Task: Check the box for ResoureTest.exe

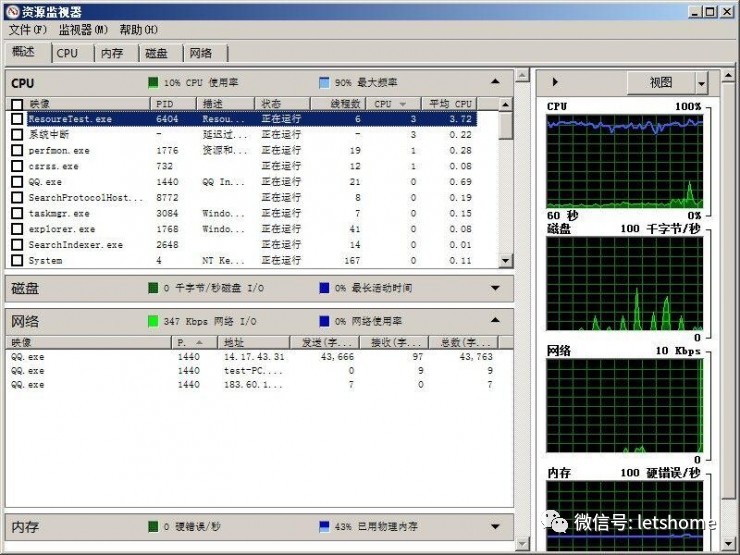Action: (x=16, y=119)
